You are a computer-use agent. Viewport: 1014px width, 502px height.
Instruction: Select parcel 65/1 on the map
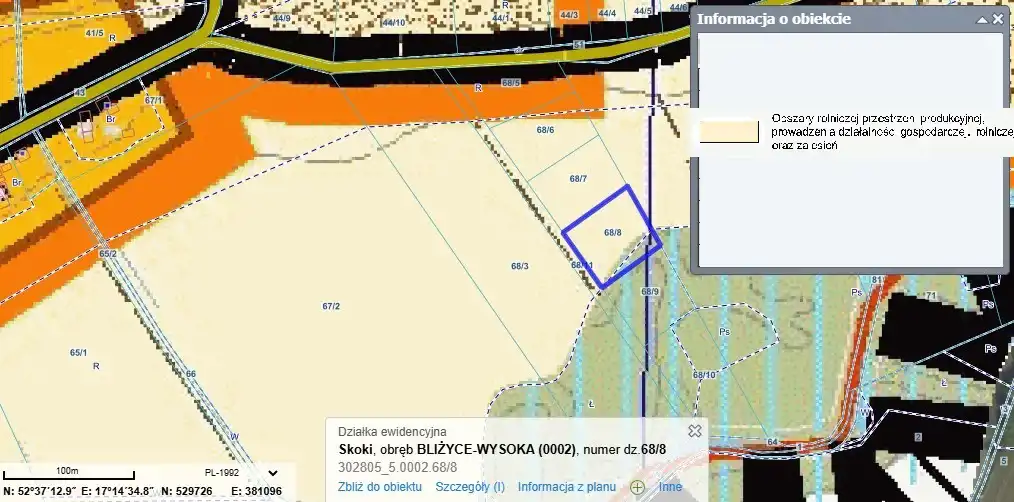coord(78,353)
